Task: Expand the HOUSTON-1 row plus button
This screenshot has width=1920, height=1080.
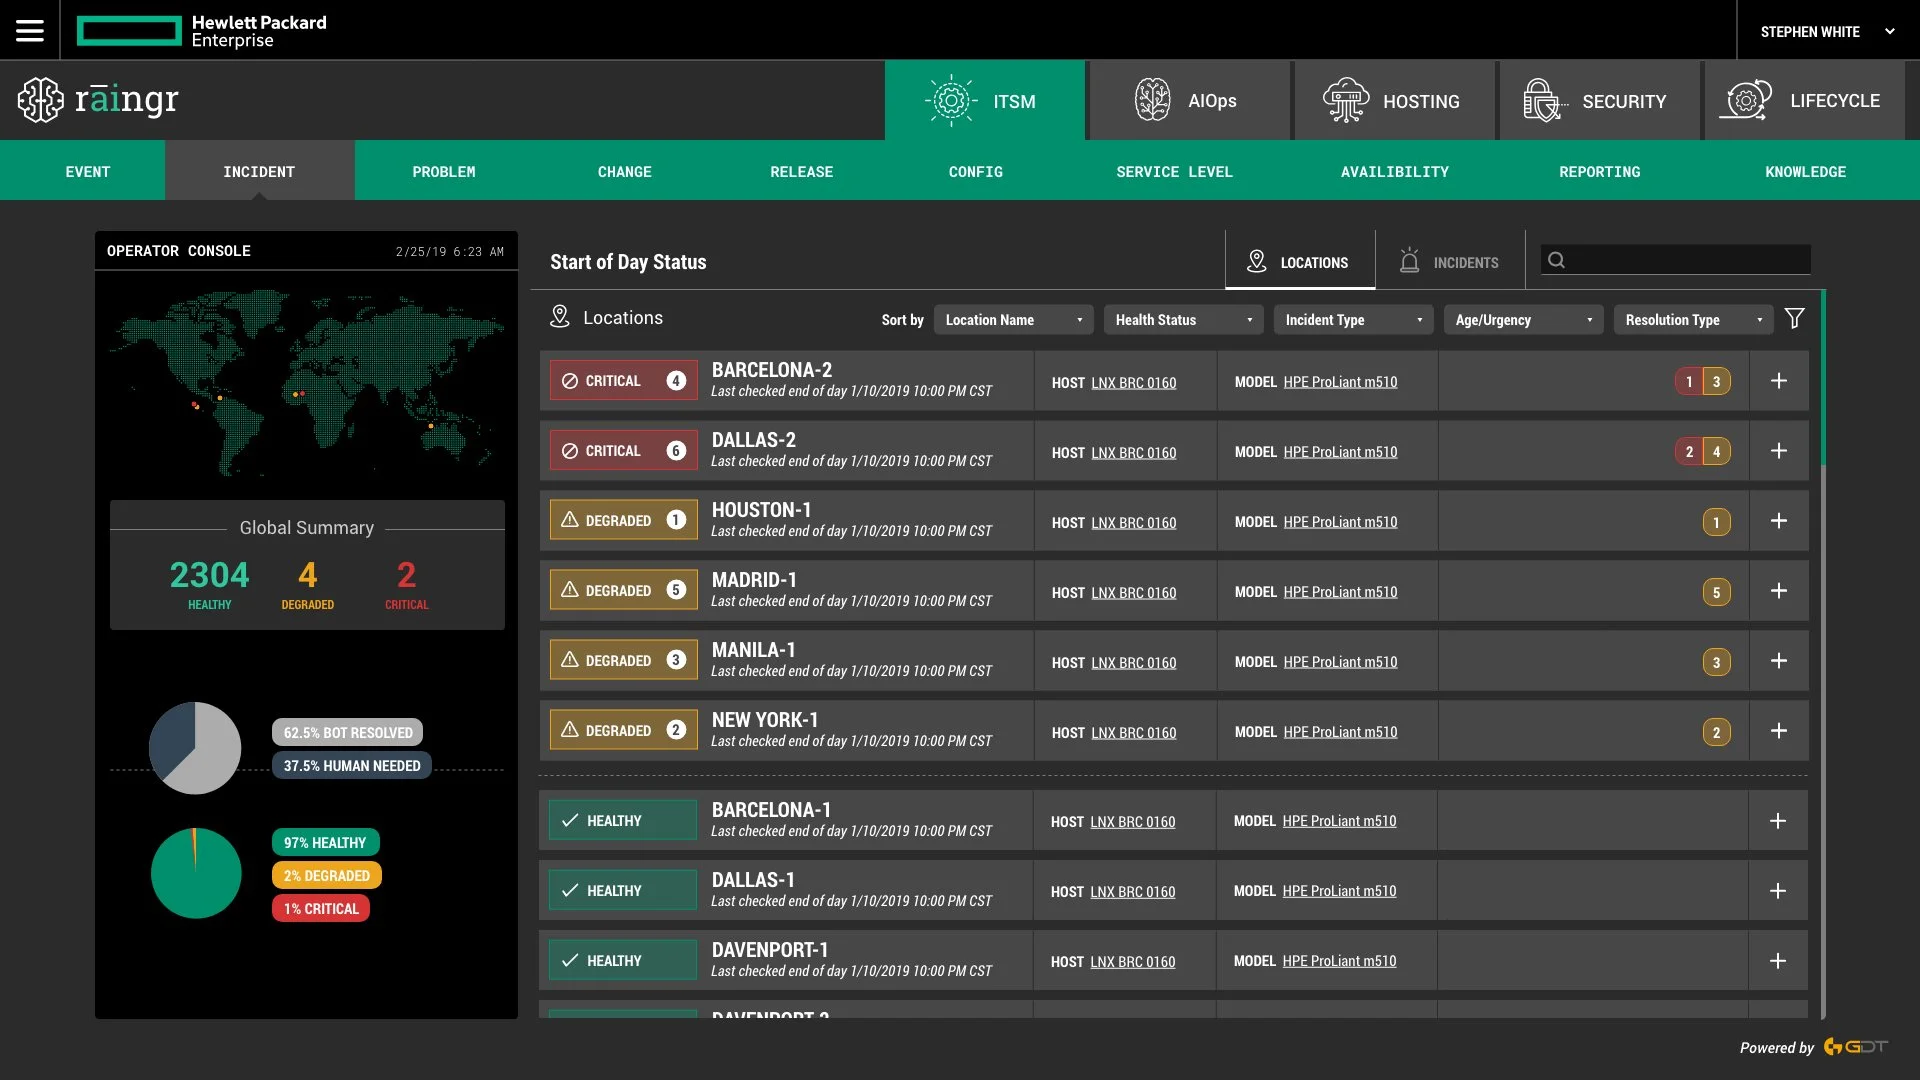Action: point(1779,521)
